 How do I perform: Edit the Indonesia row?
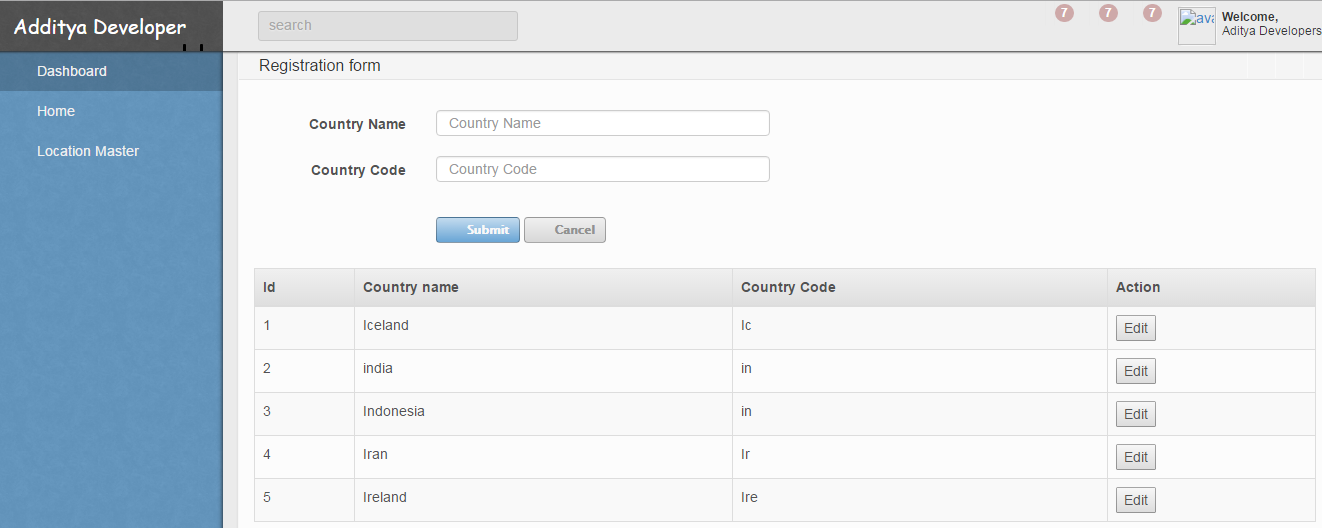[1135, 414]
